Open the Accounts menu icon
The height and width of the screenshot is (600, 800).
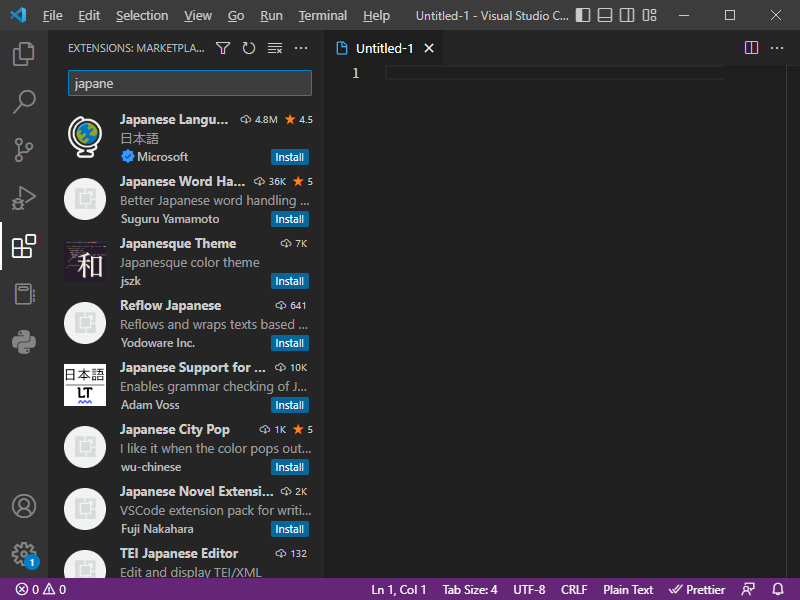pyautogui.click(x=23, y=506)
